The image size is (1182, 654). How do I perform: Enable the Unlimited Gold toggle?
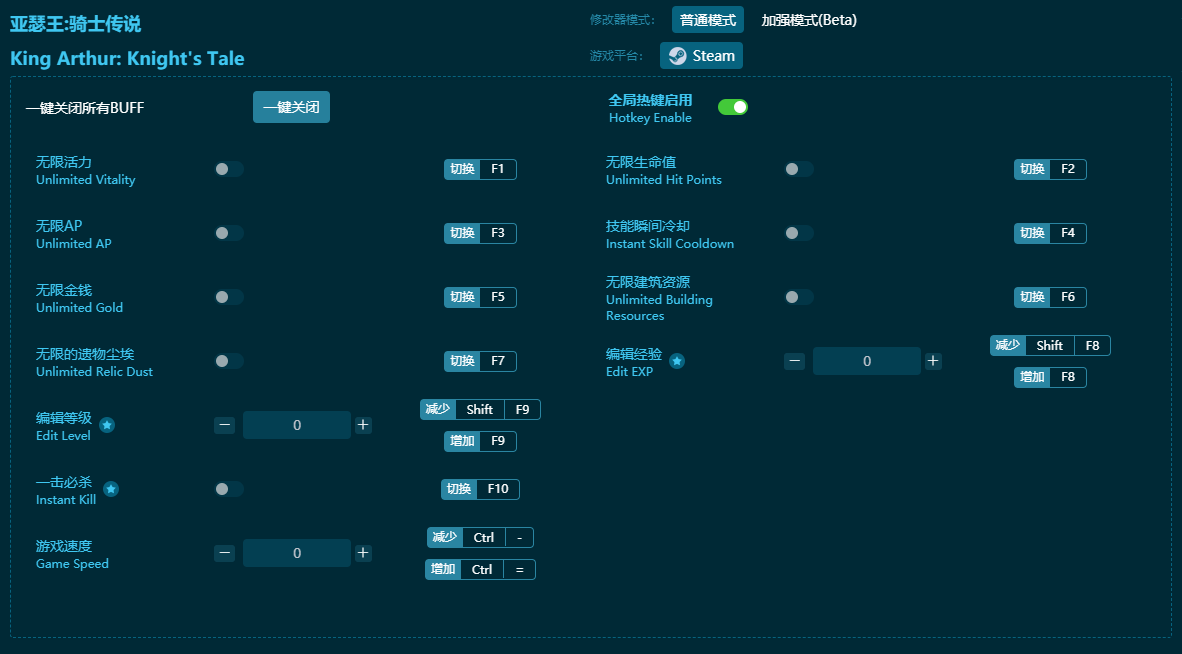pos(229,297)
